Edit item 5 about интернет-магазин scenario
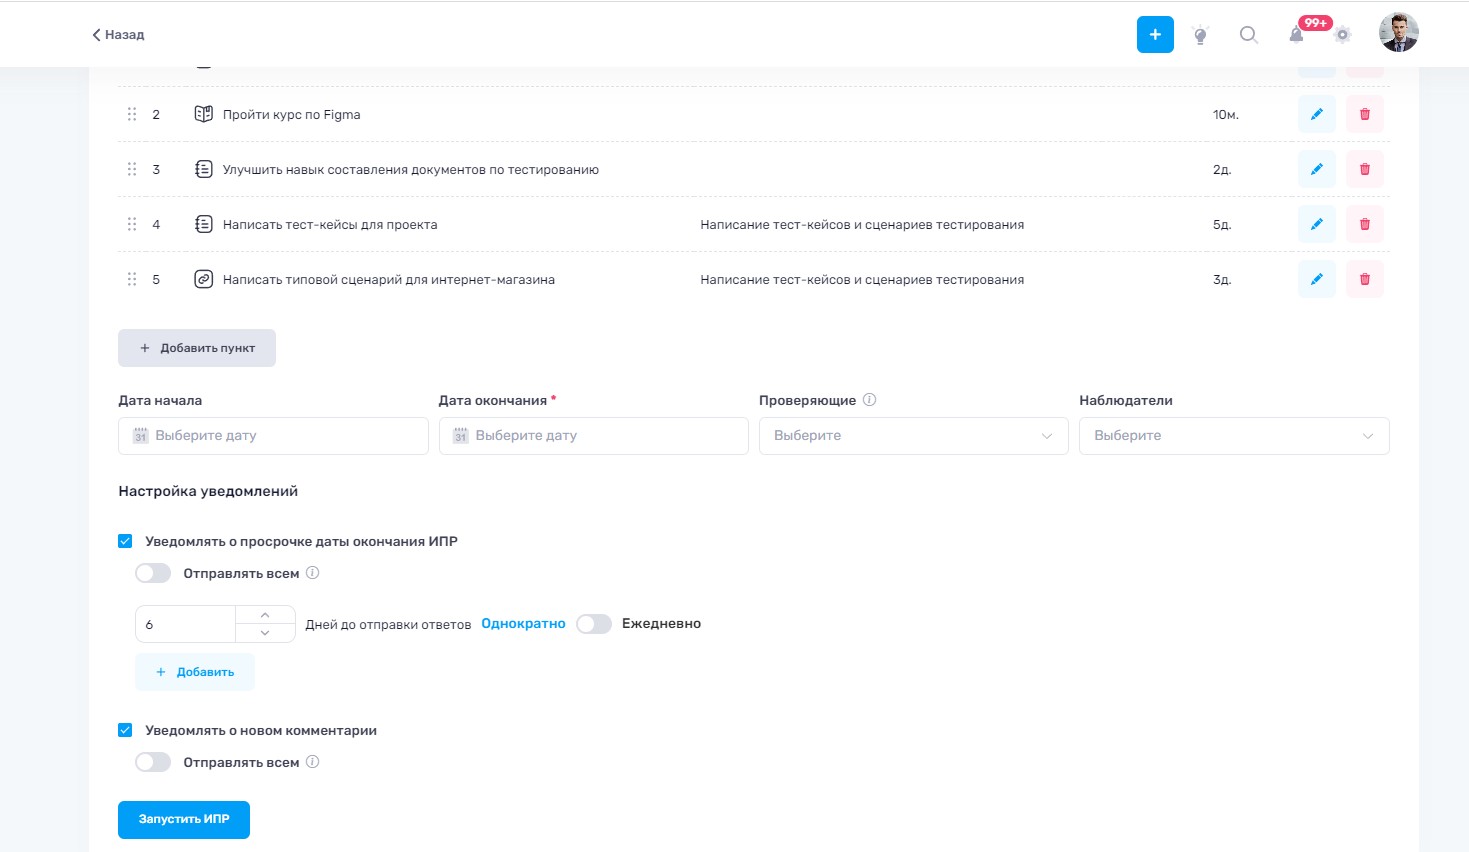Screen dimensions: 1469x852 point(1316,280)
